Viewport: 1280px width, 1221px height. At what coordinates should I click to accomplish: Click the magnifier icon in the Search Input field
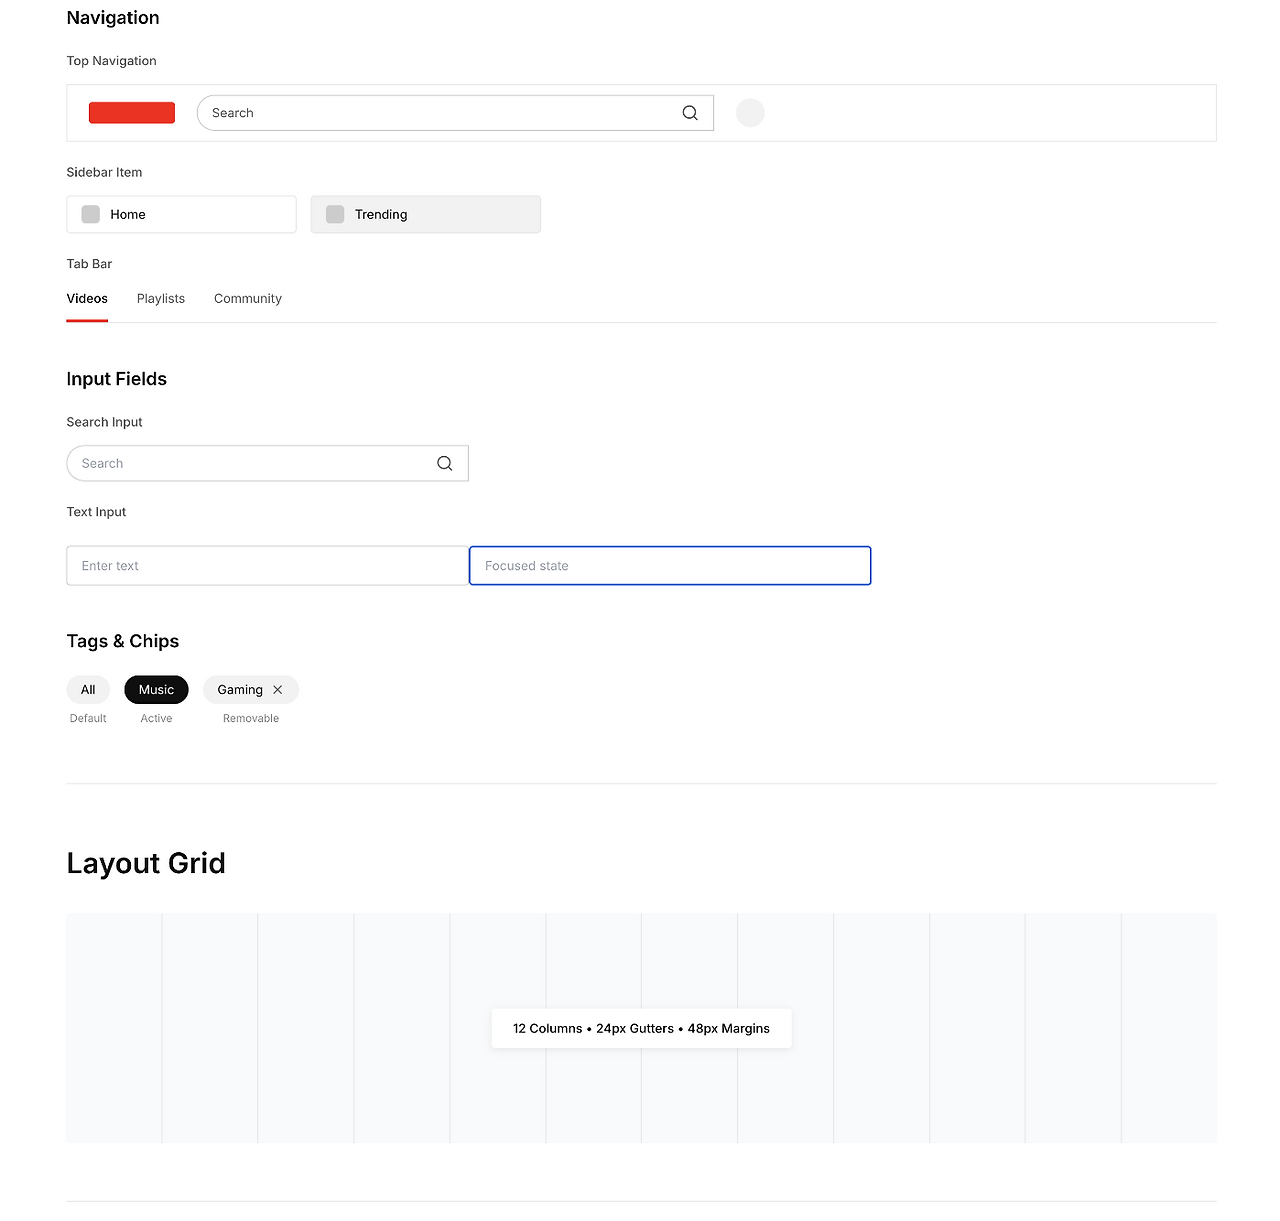445,463
